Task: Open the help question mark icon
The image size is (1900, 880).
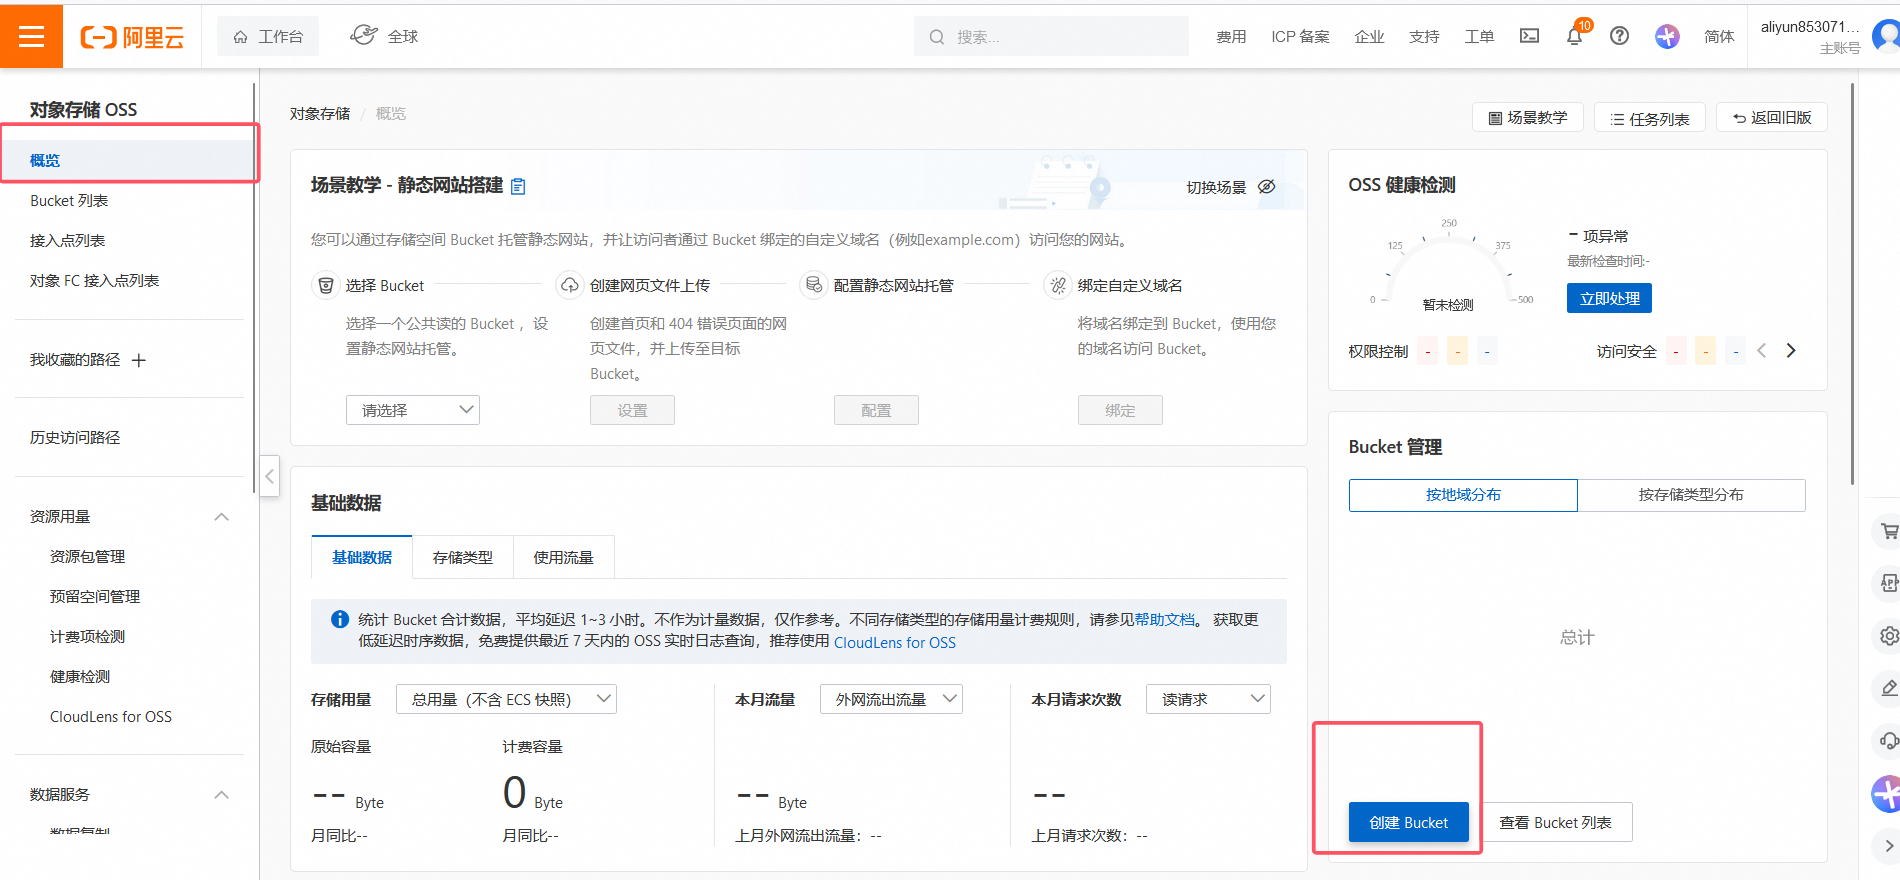Action: [x=1619, y=36]
